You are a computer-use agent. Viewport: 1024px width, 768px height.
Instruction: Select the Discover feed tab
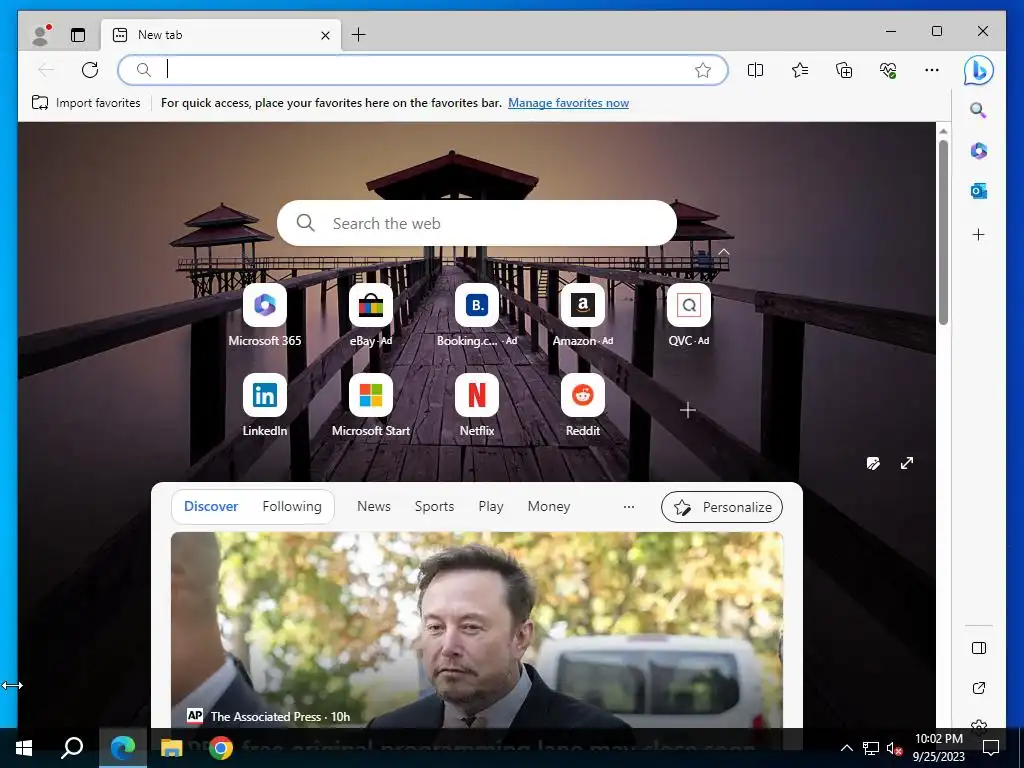tap(211, 506)
